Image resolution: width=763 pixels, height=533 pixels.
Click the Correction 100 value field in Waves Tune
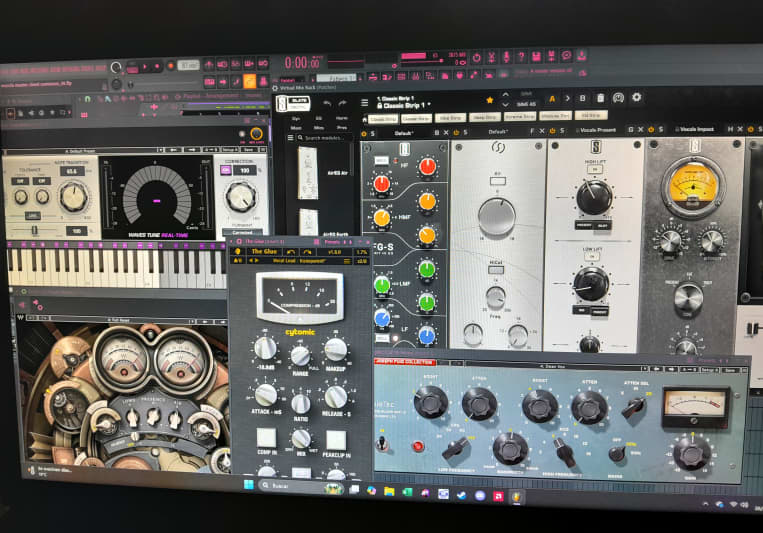pyautogui.click(x=245, y=170)
